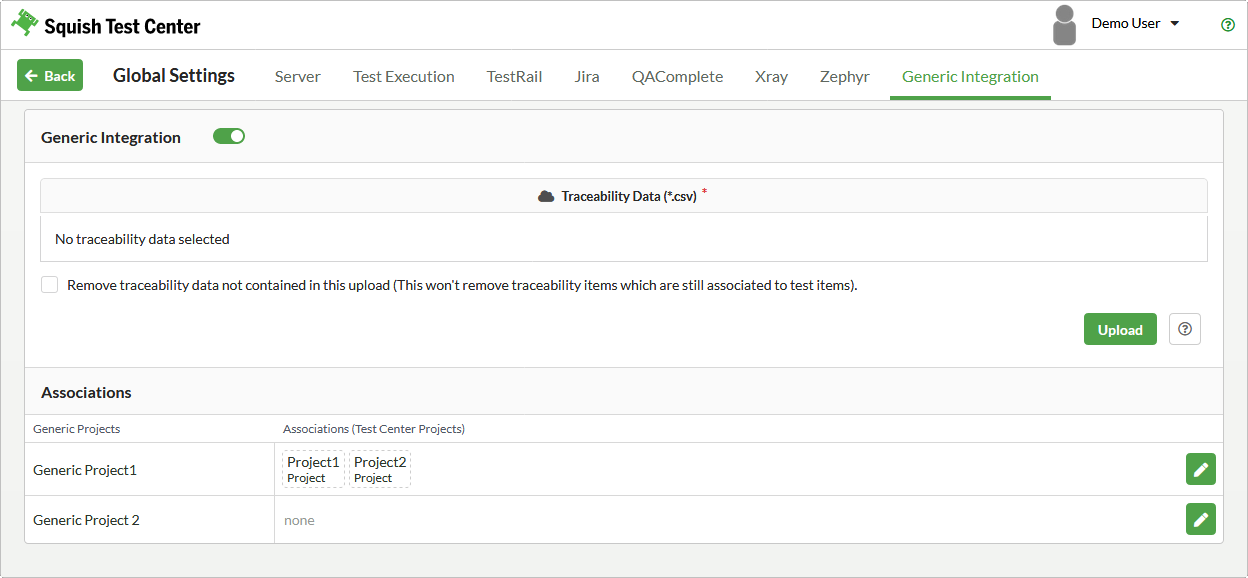Click the Squish Test Center logo icon
1248x578 pixels.
[x=25, y=24]
